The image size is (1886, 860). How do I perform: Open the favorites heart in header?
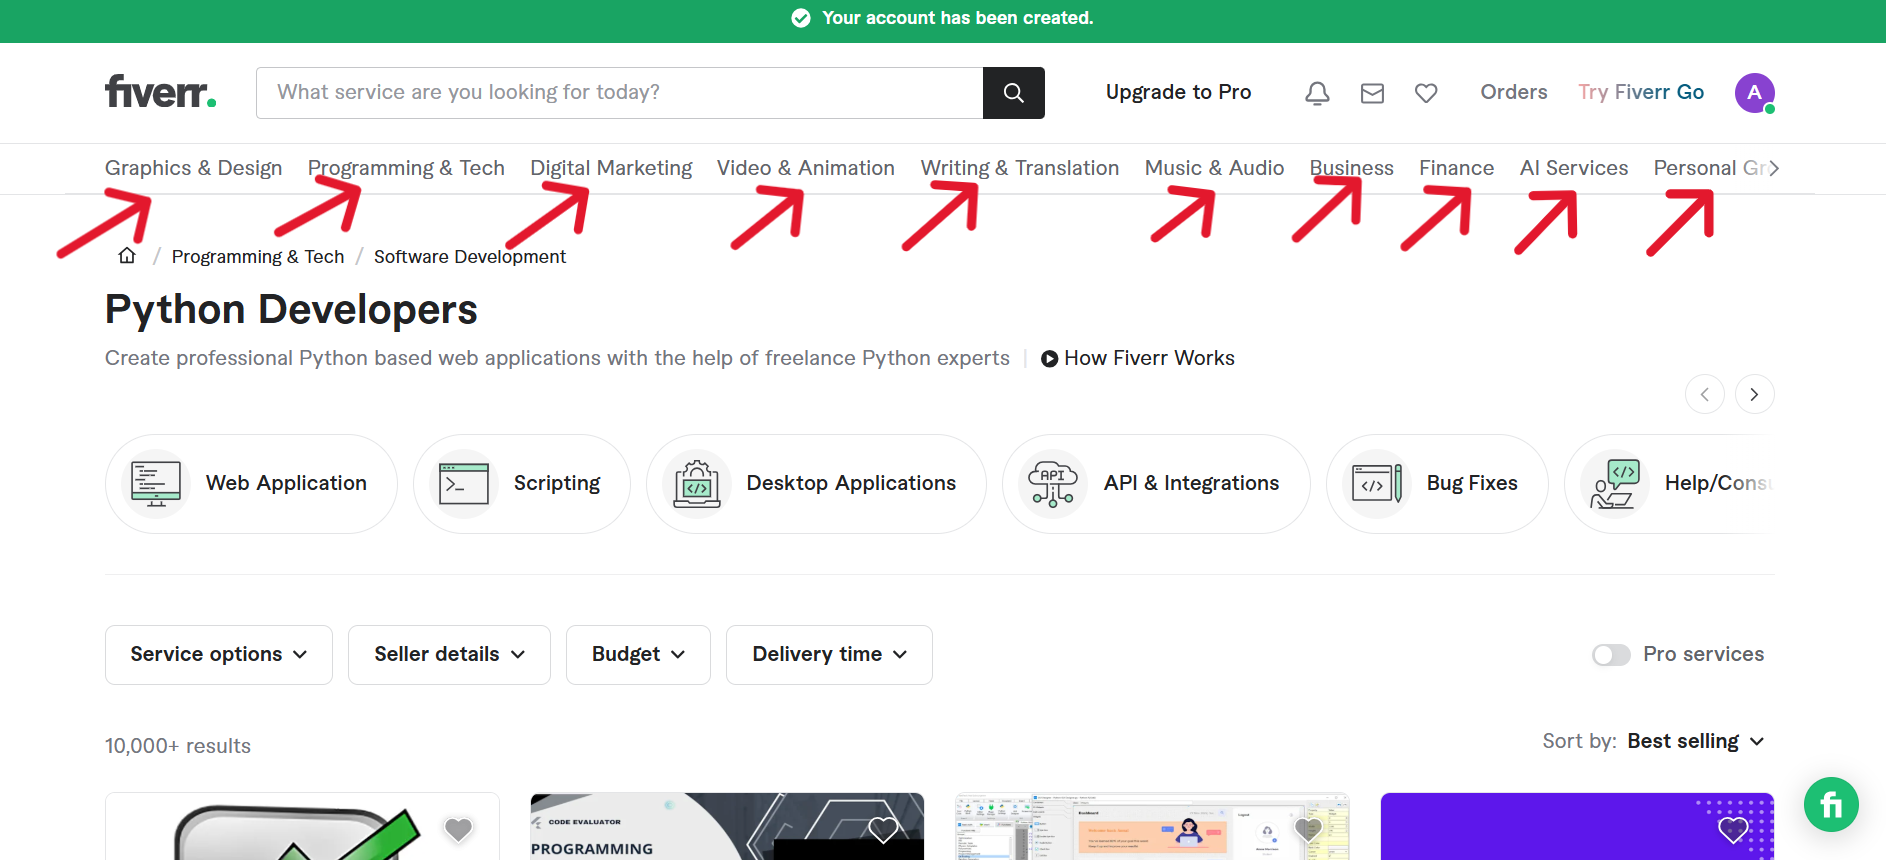tap(1426, 93)
